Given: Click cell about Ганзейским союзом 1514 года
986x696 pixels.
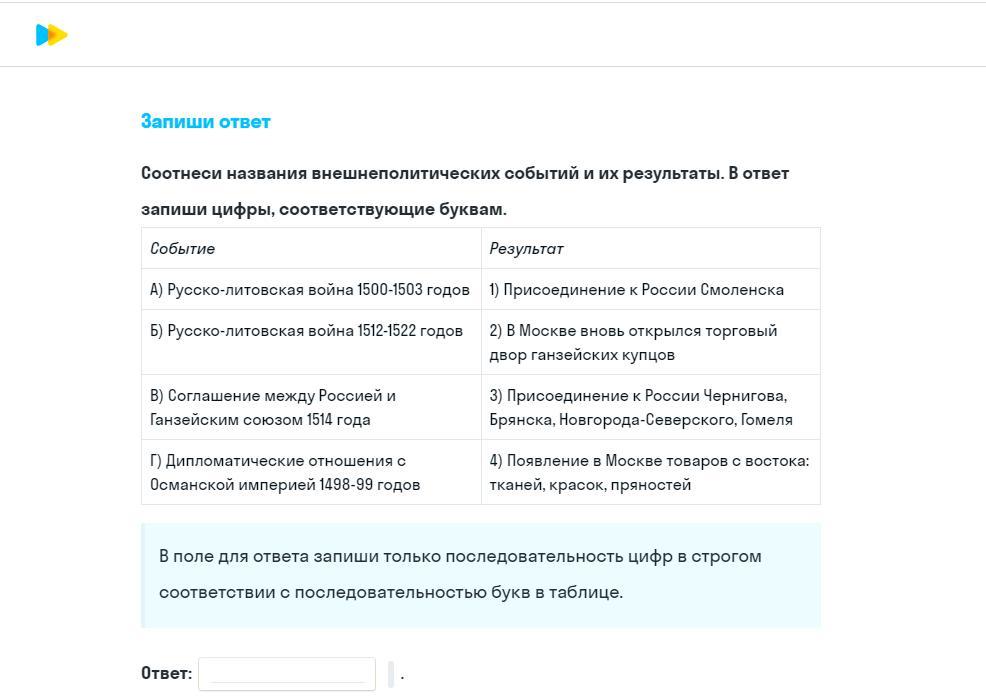Looking at the screenshot, I should click(x=311, y=407).
